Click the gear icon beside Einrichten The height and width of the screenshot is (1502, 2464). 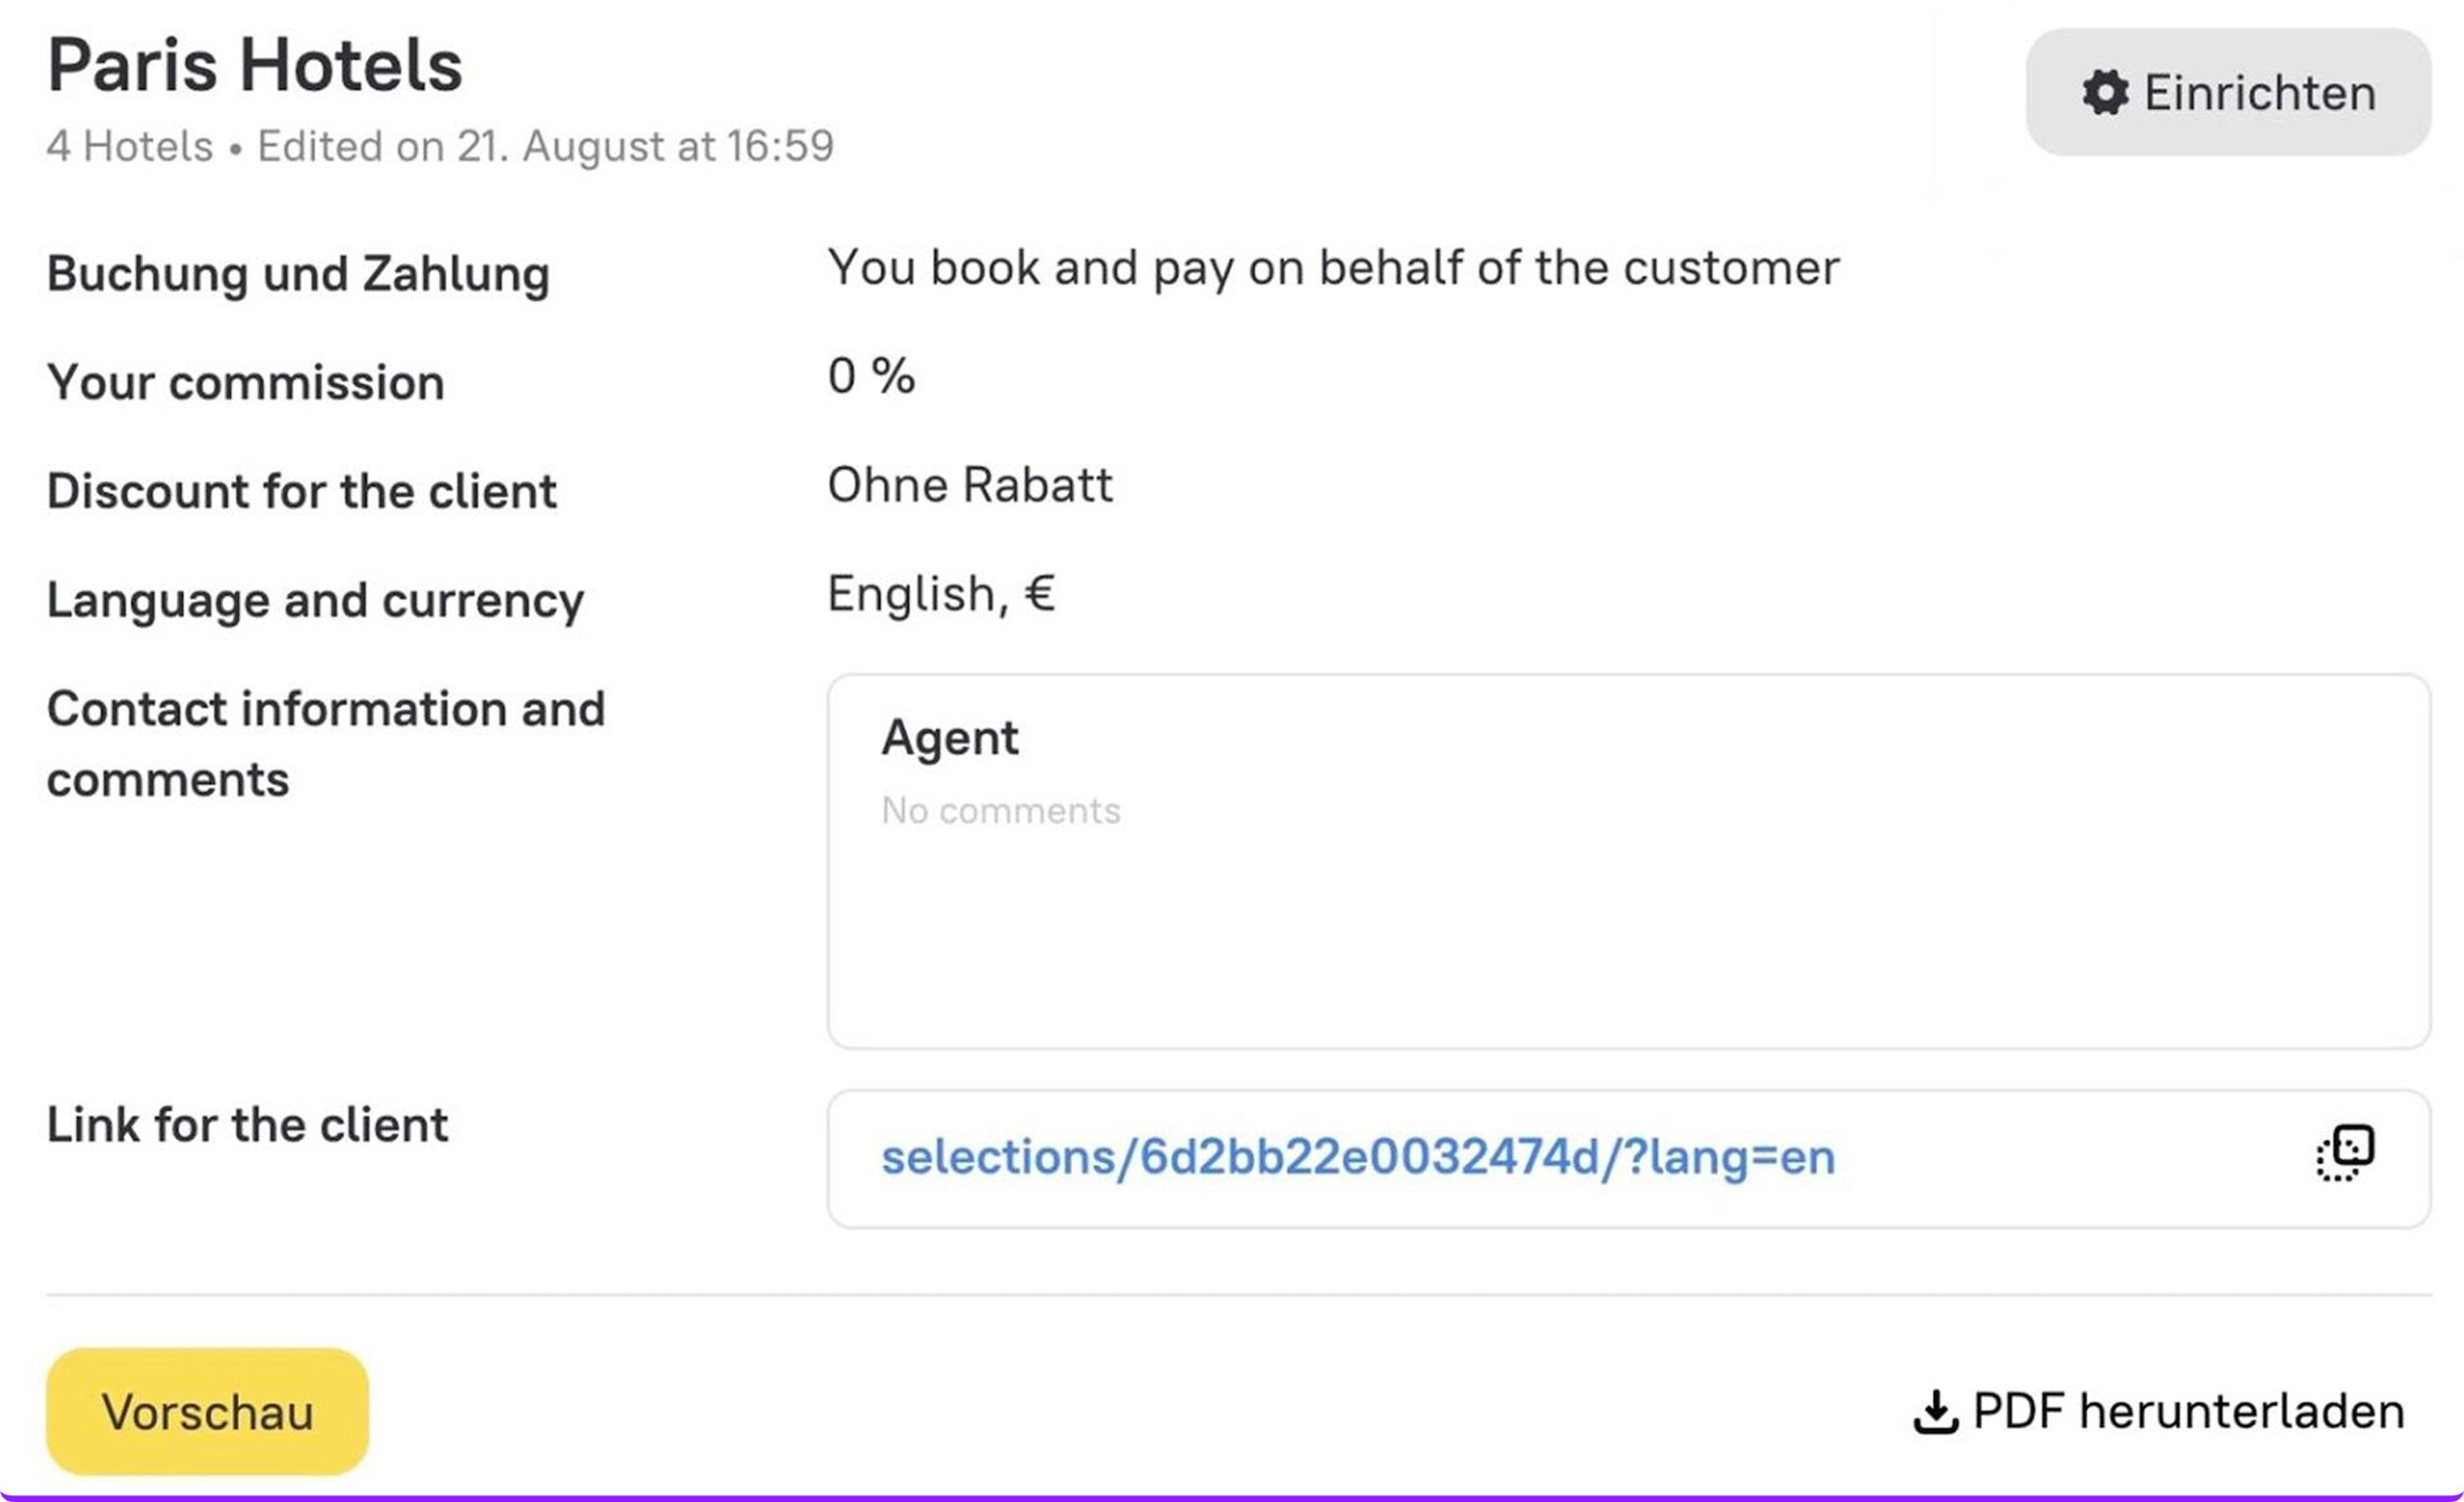click(x=2105, y=93)
